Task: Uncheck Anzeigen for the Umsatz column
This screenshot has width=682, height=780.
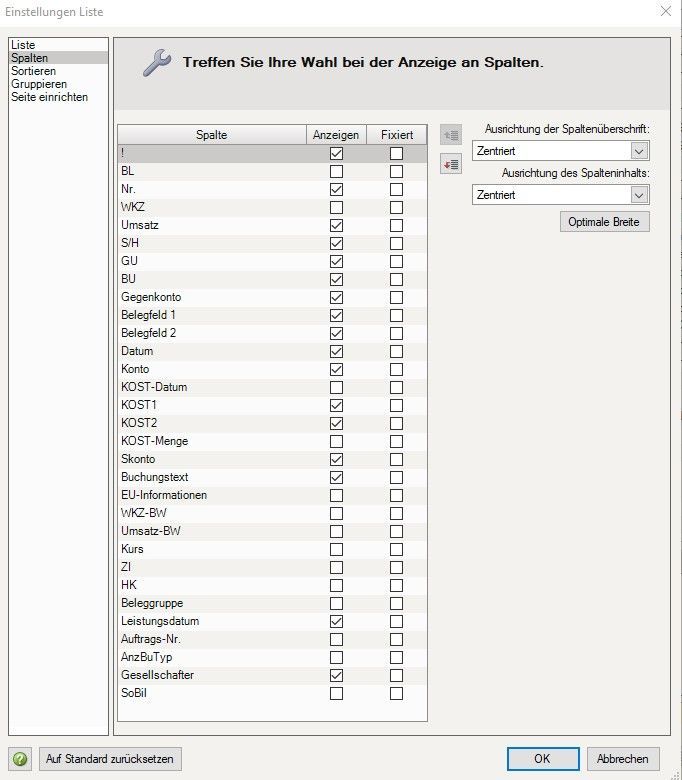Action: click(x=336, y=226)
